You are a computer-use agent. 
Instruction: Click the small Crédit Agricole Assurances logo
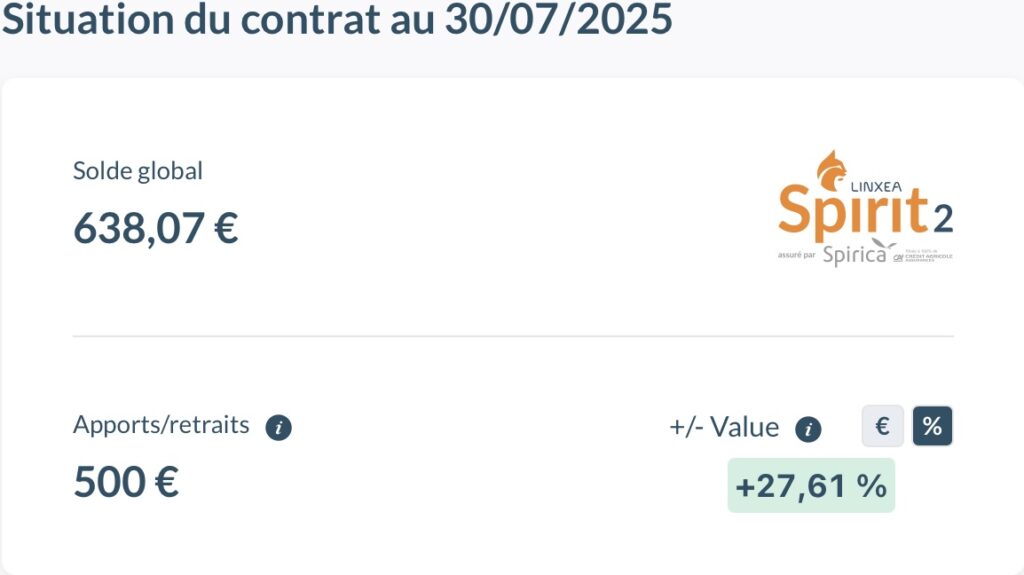(923, 256)
